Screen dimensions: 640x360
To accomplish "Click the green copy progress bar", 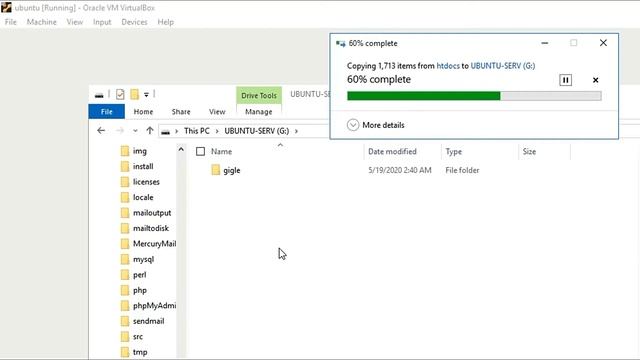I will (474, 96).
